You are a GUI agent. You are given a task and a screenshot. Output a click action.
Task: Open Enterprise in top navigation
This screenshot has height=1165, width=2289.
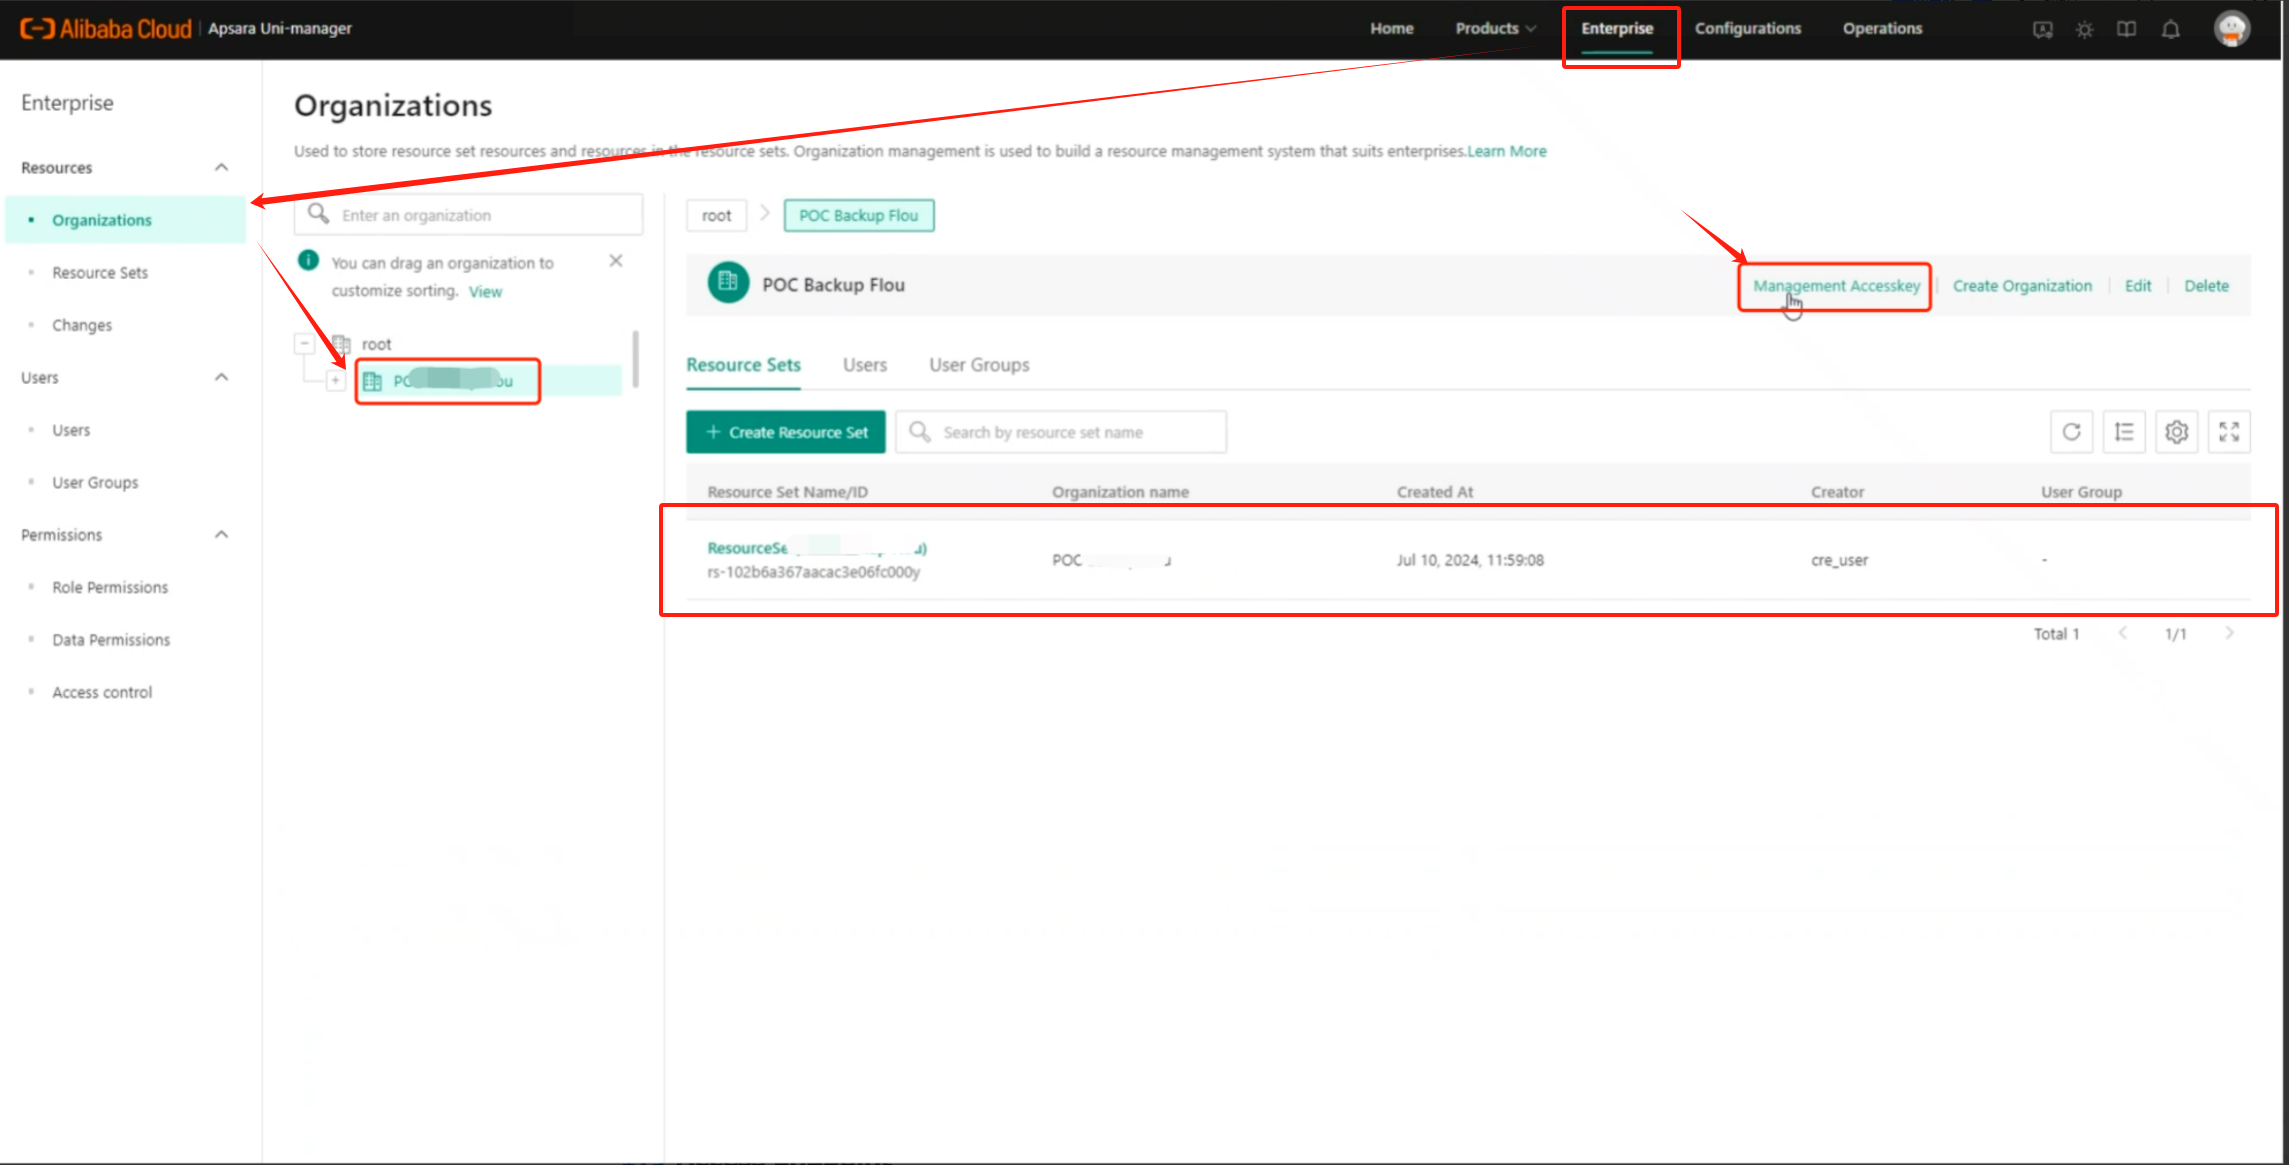point(1617,29)
